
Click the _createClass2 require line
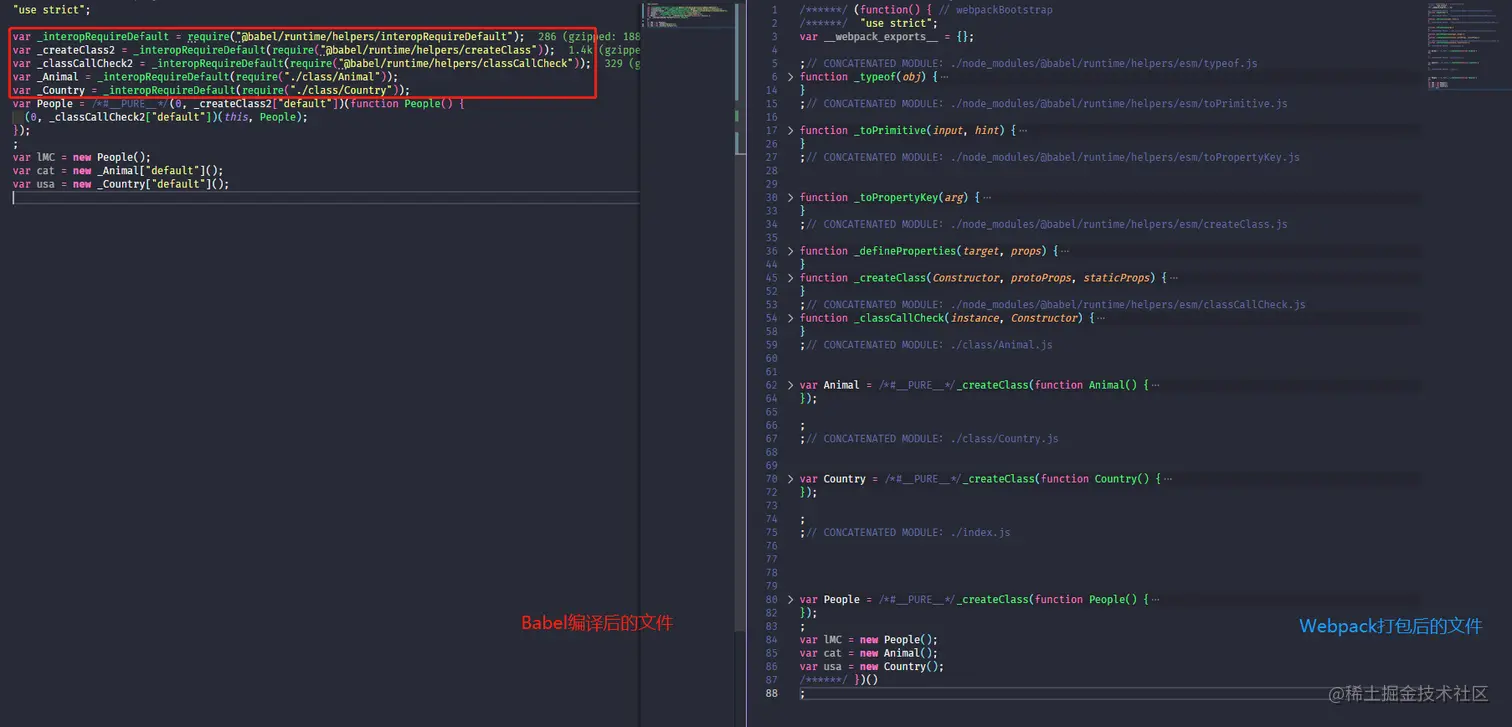[x=284, y=50]
